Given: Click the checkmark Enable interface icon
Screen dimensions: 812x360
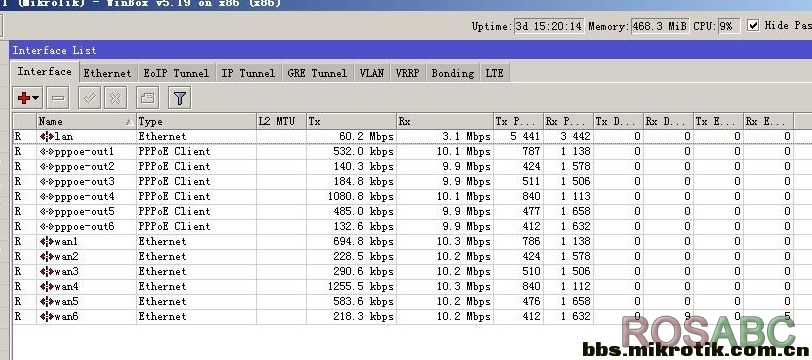Looking at the screenshot, I should coord(89,98).
